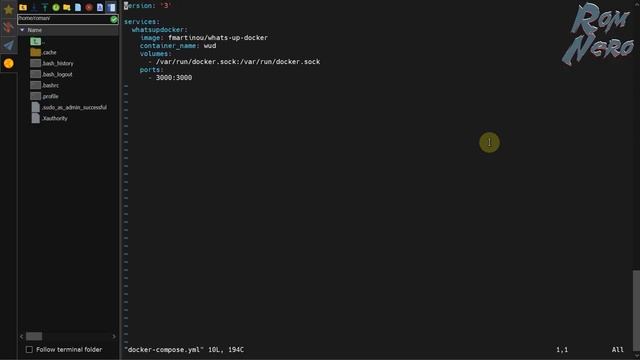Click the download selected files toolbar icon
This screenshot has height=360, width=640.
[34, 7]
